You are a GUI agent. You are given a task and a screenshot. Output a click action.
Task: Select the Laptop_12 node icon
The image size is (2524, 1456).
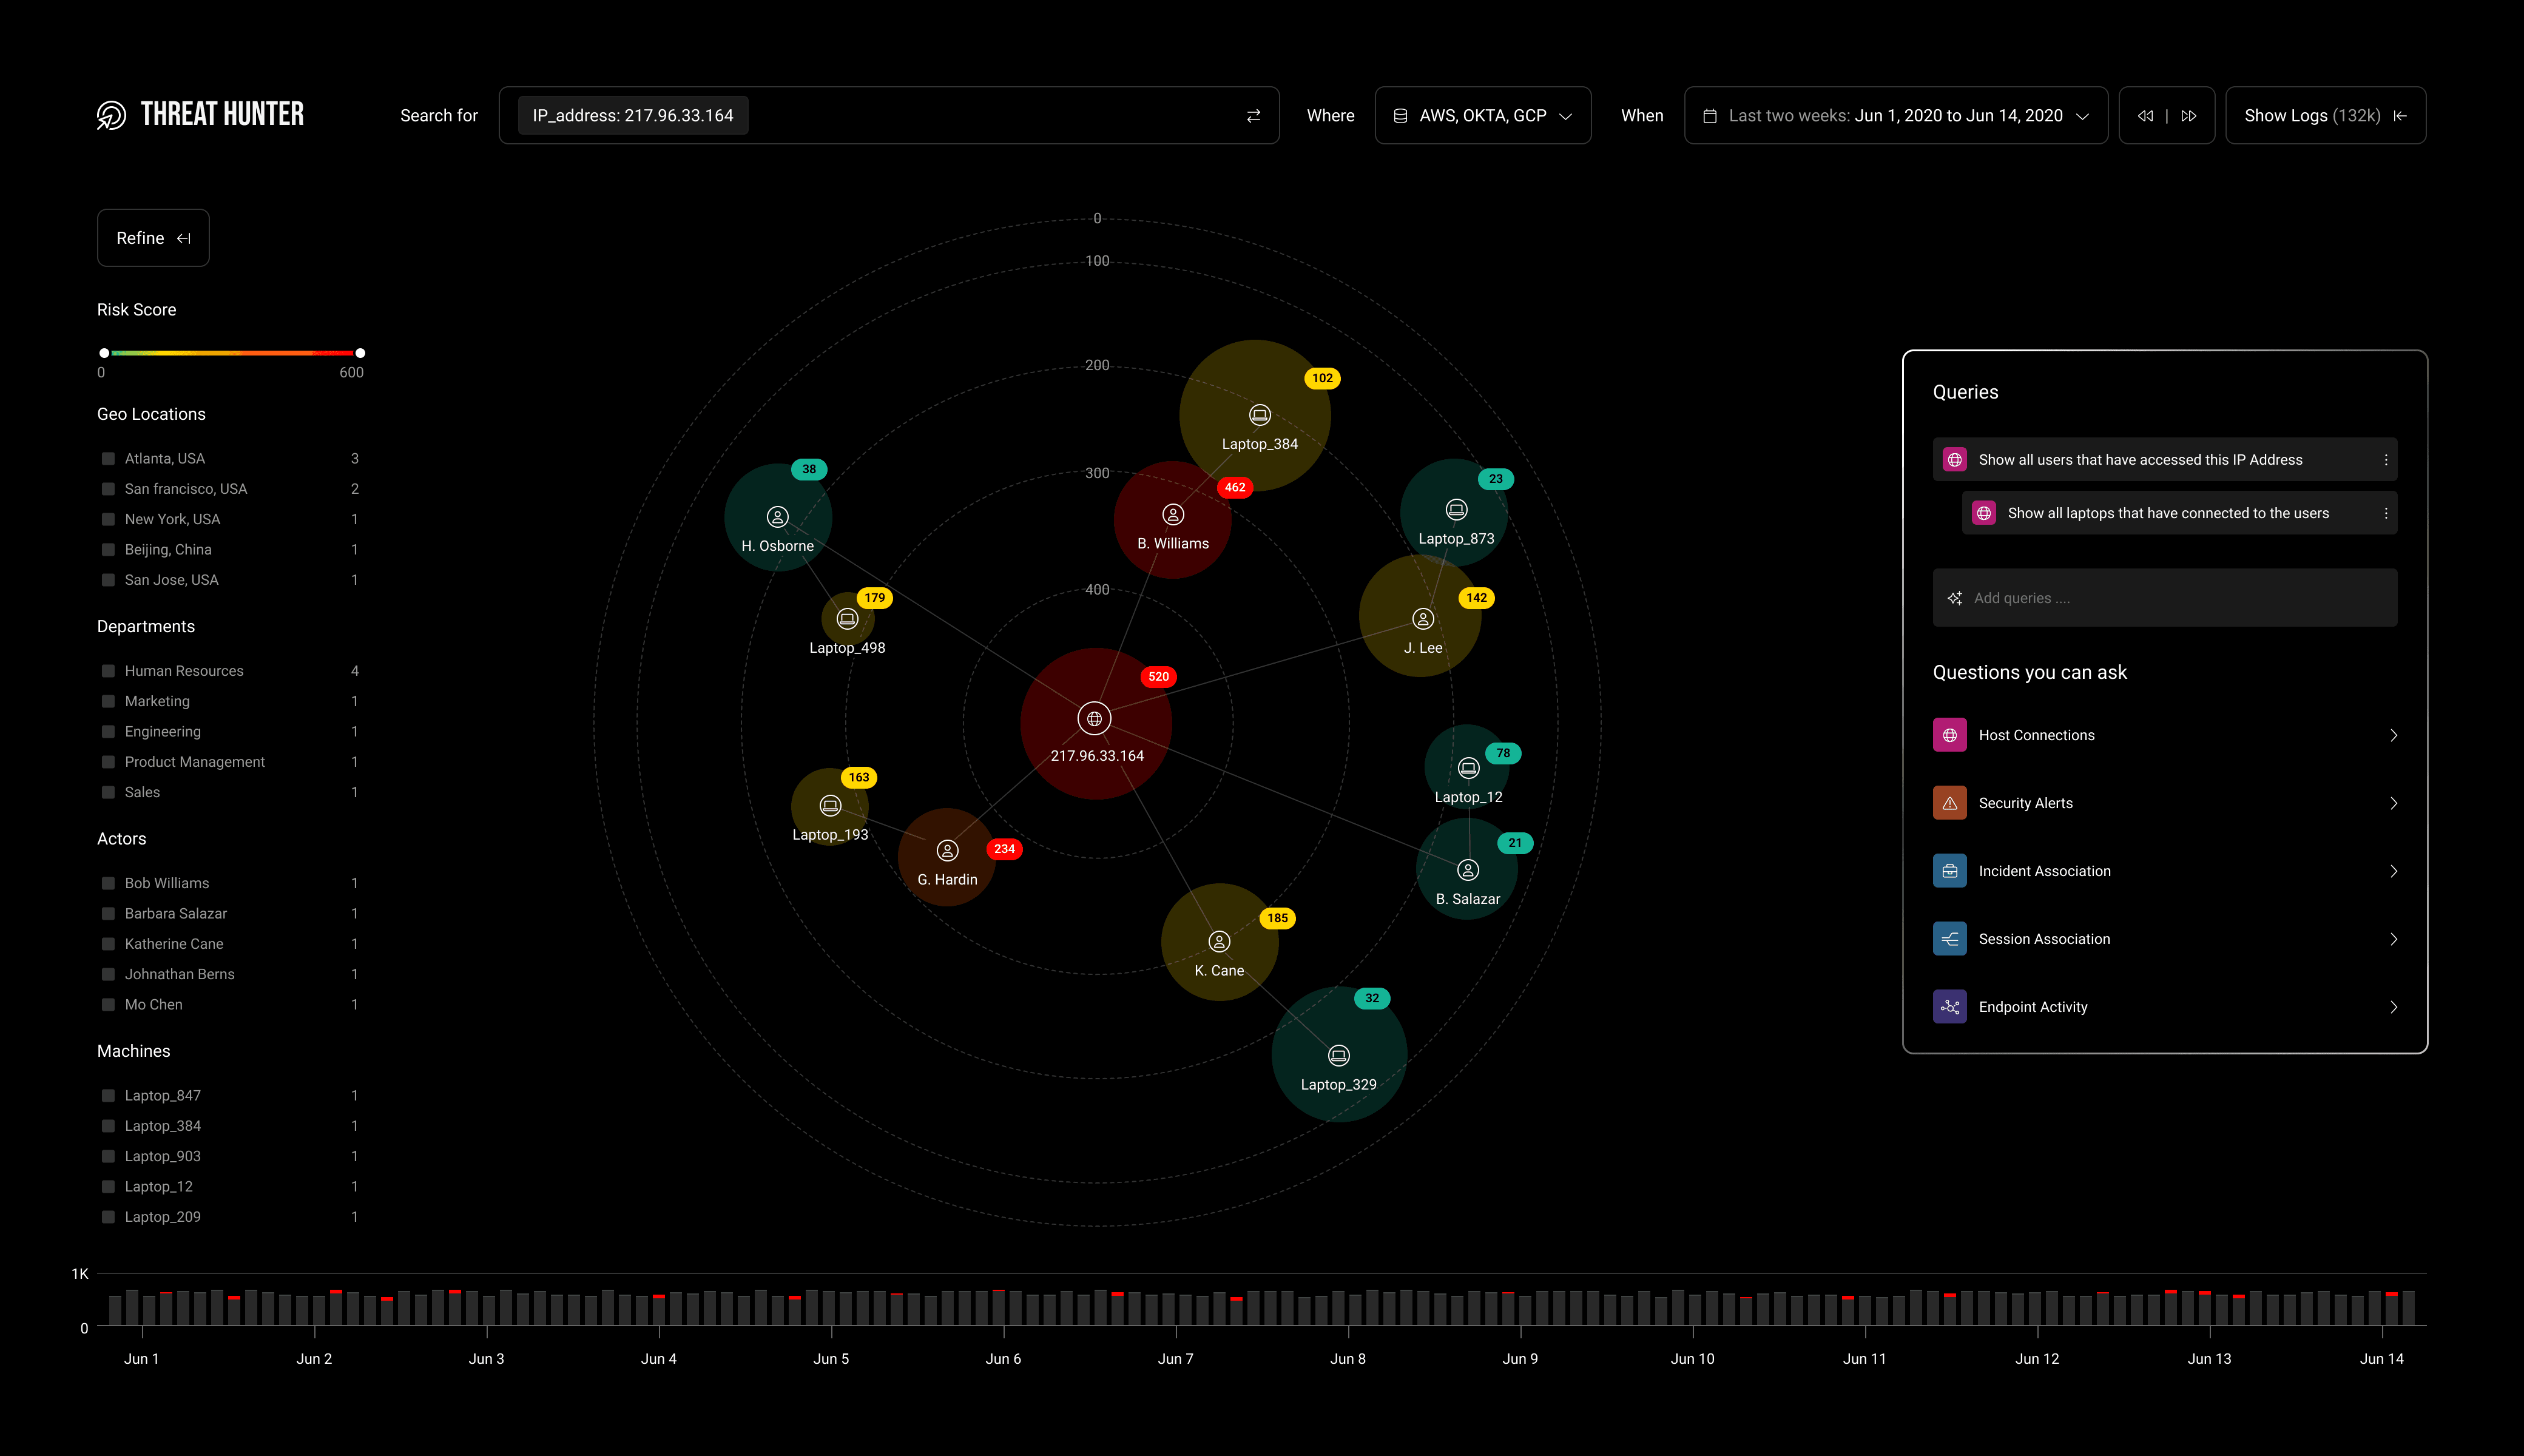coord(1468,768)
